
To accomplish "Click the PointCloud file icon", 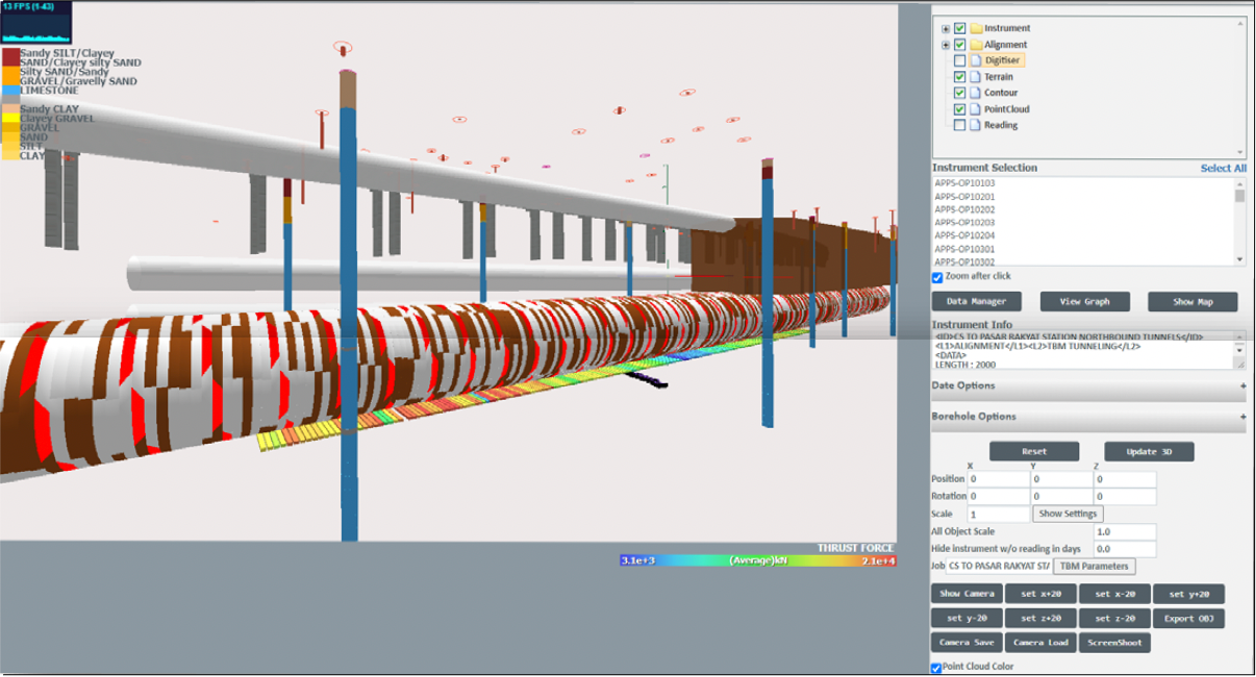I will point(975,109).
